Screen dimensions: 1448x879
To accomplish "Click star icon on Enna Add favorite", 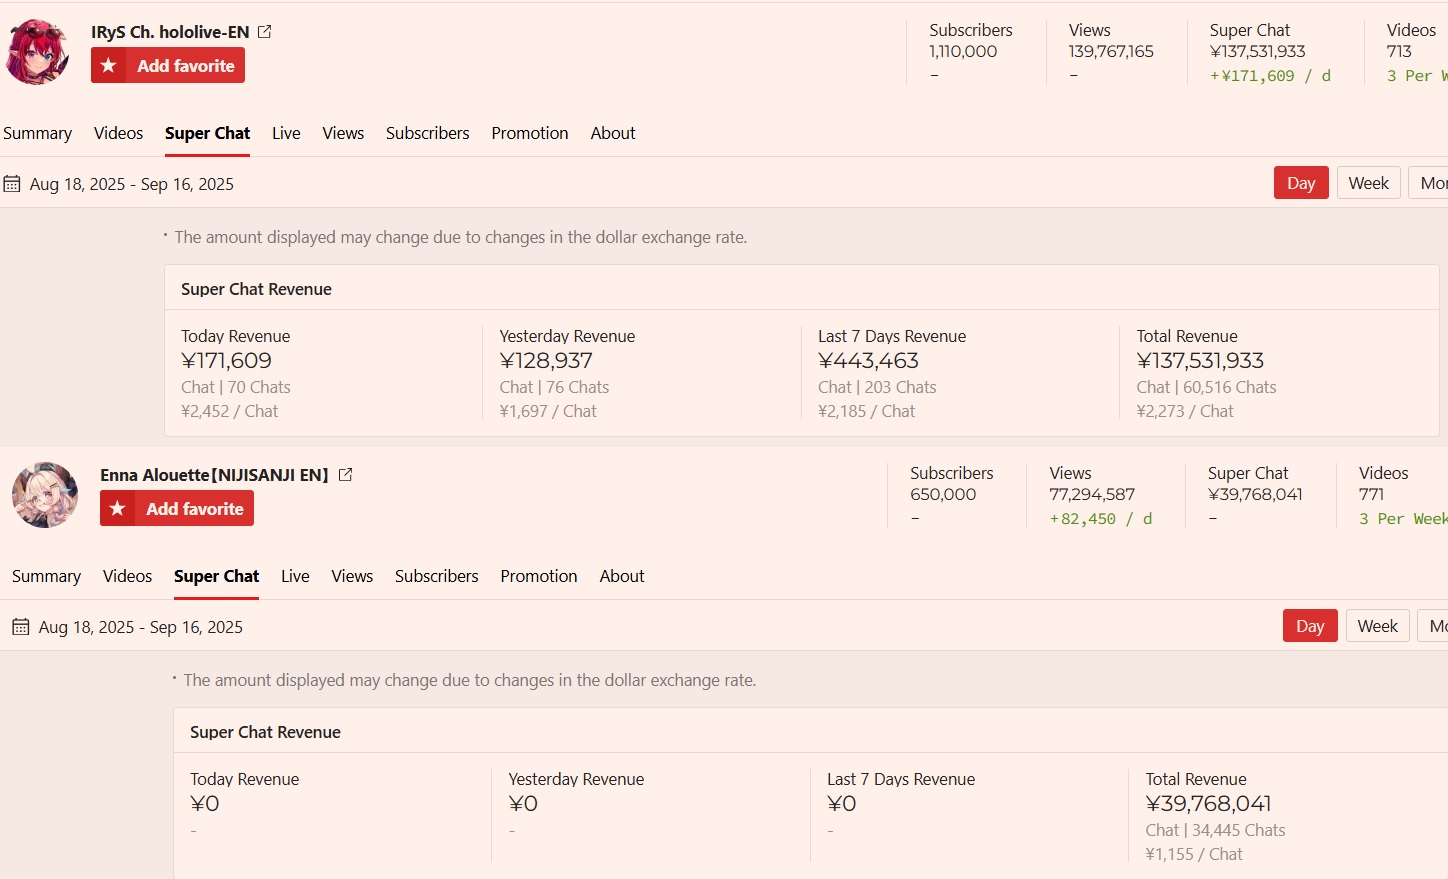I will click(x=118, y=509).
